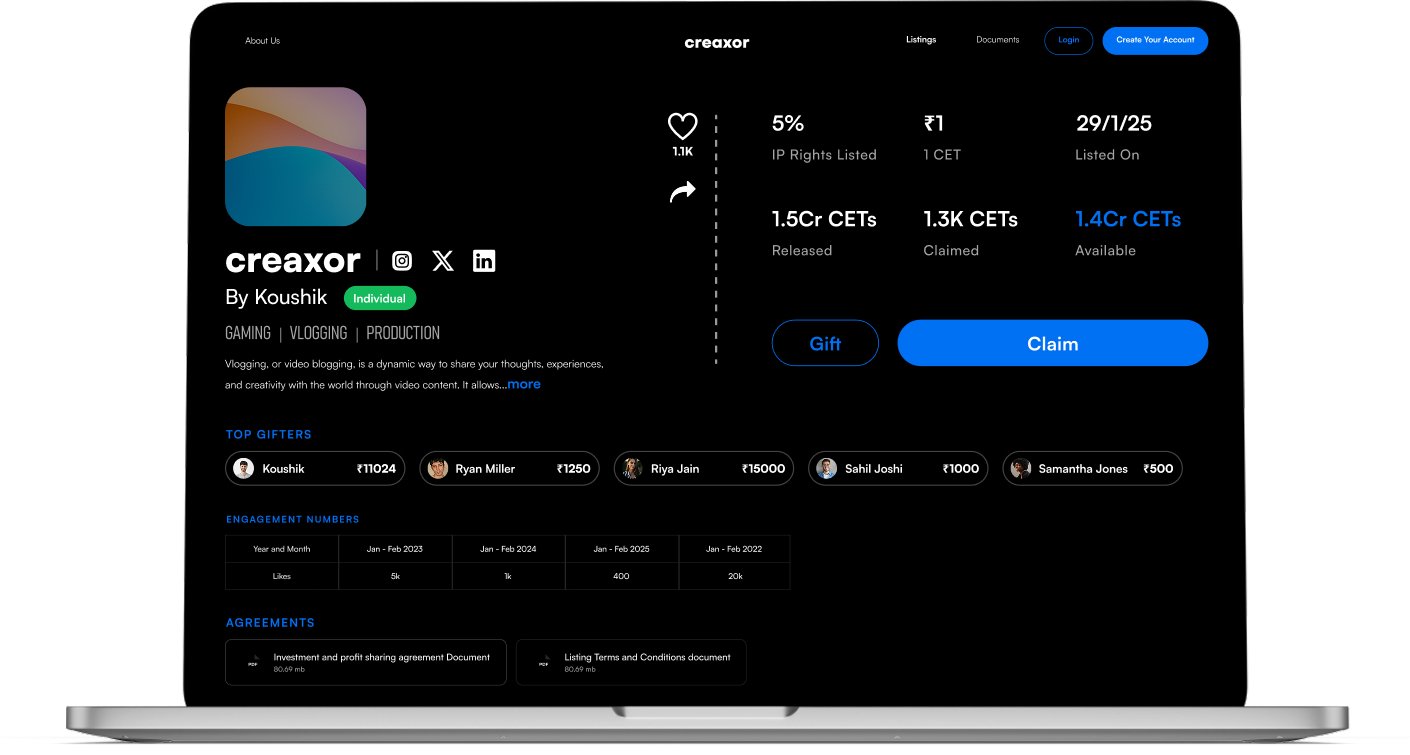Select the Samantha Jones gifter chip
This screenshot has height=755, width=1410.
pyautogui.click(x=1092, y=468)
